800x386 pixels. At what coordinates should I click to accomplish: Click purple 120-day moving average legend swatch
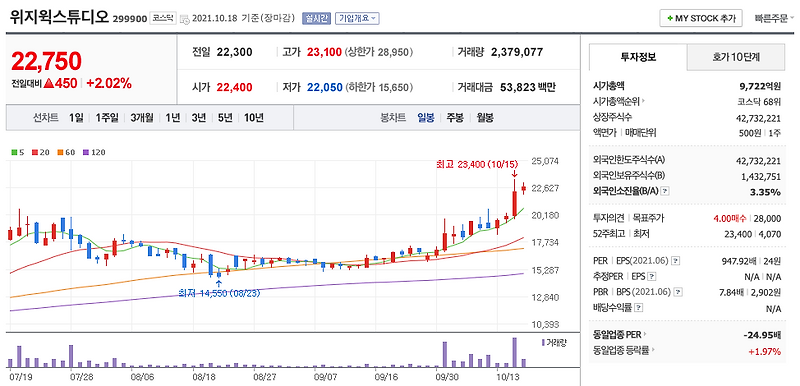[x=85, y=152]
